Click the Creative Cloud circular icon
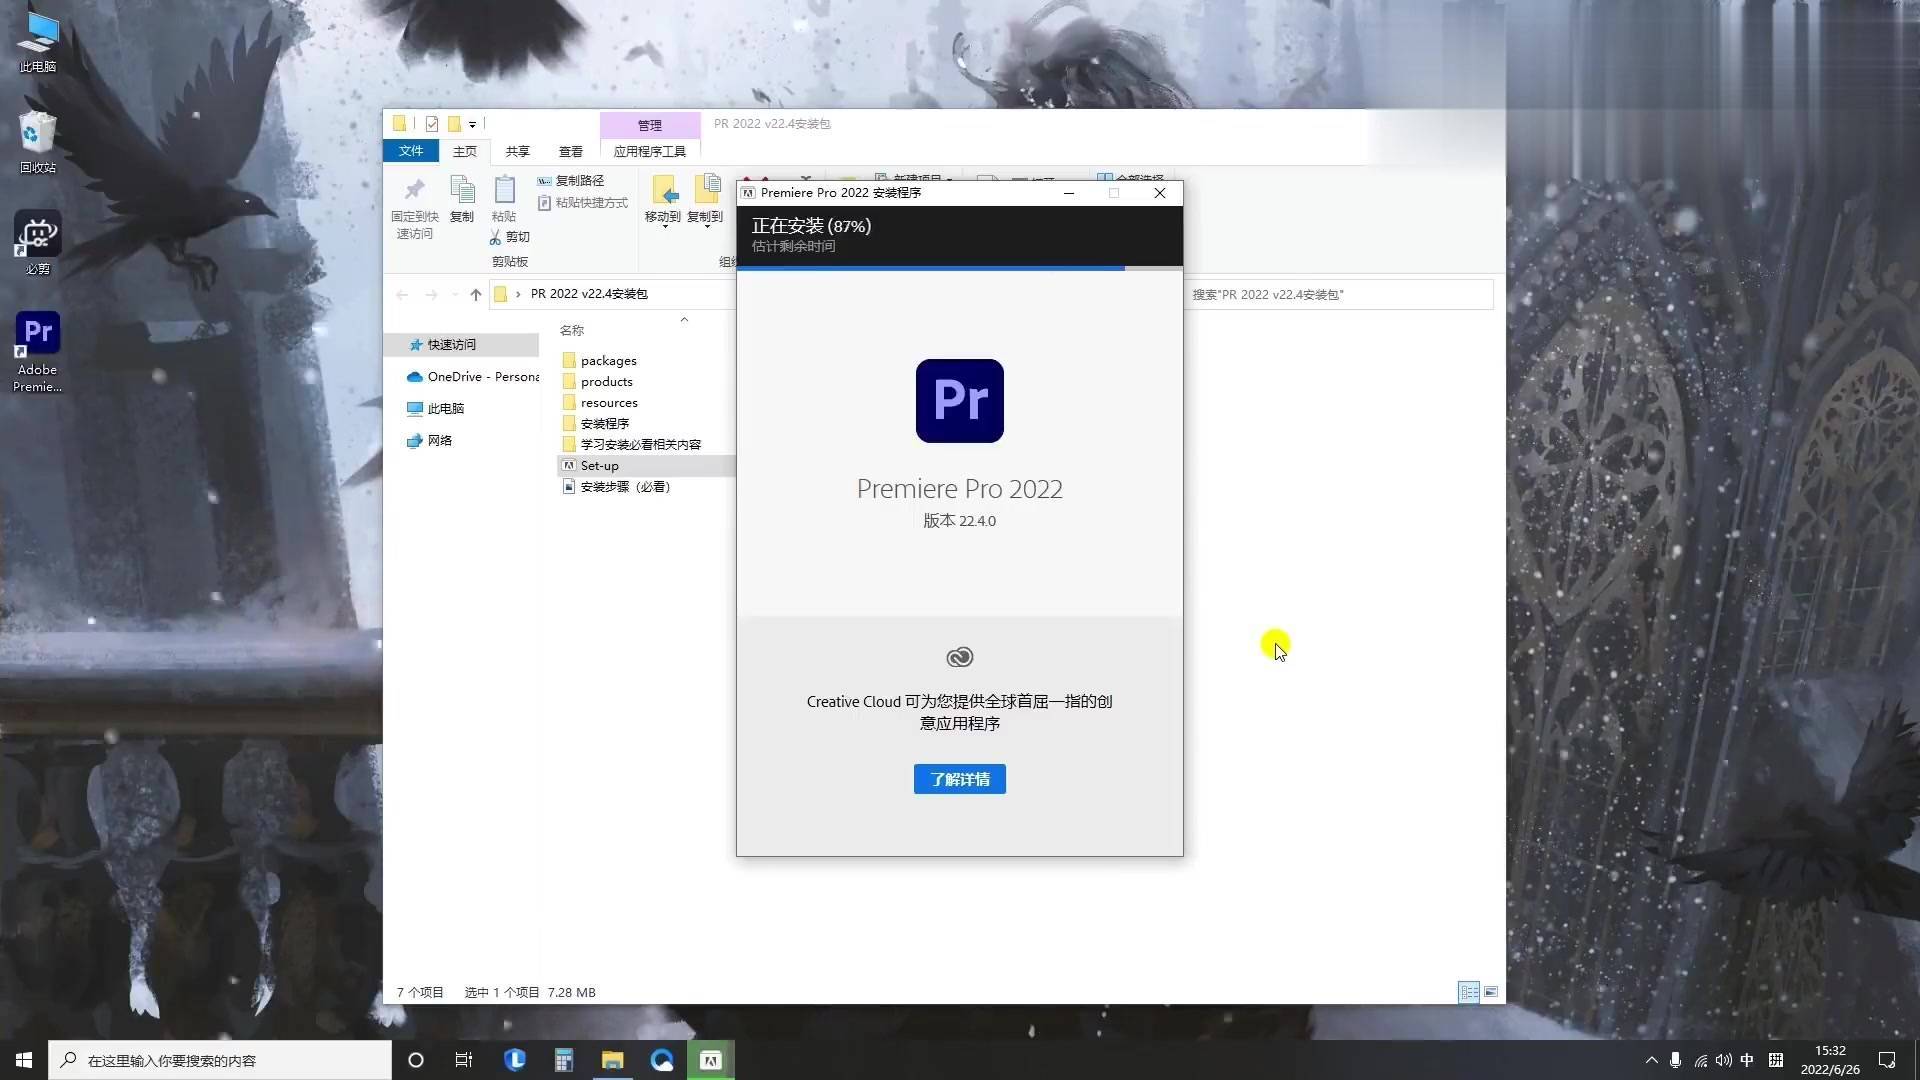Viewport: 1920px width, 1080px height. (960, 655)
